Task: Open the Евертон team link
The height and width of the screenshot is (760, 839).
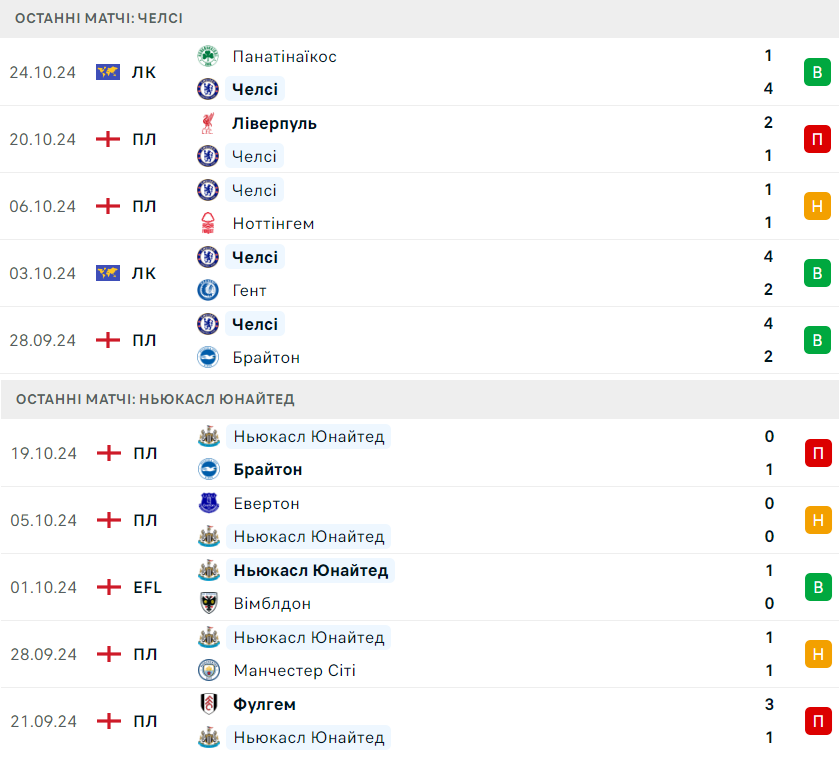Action: 266,503
